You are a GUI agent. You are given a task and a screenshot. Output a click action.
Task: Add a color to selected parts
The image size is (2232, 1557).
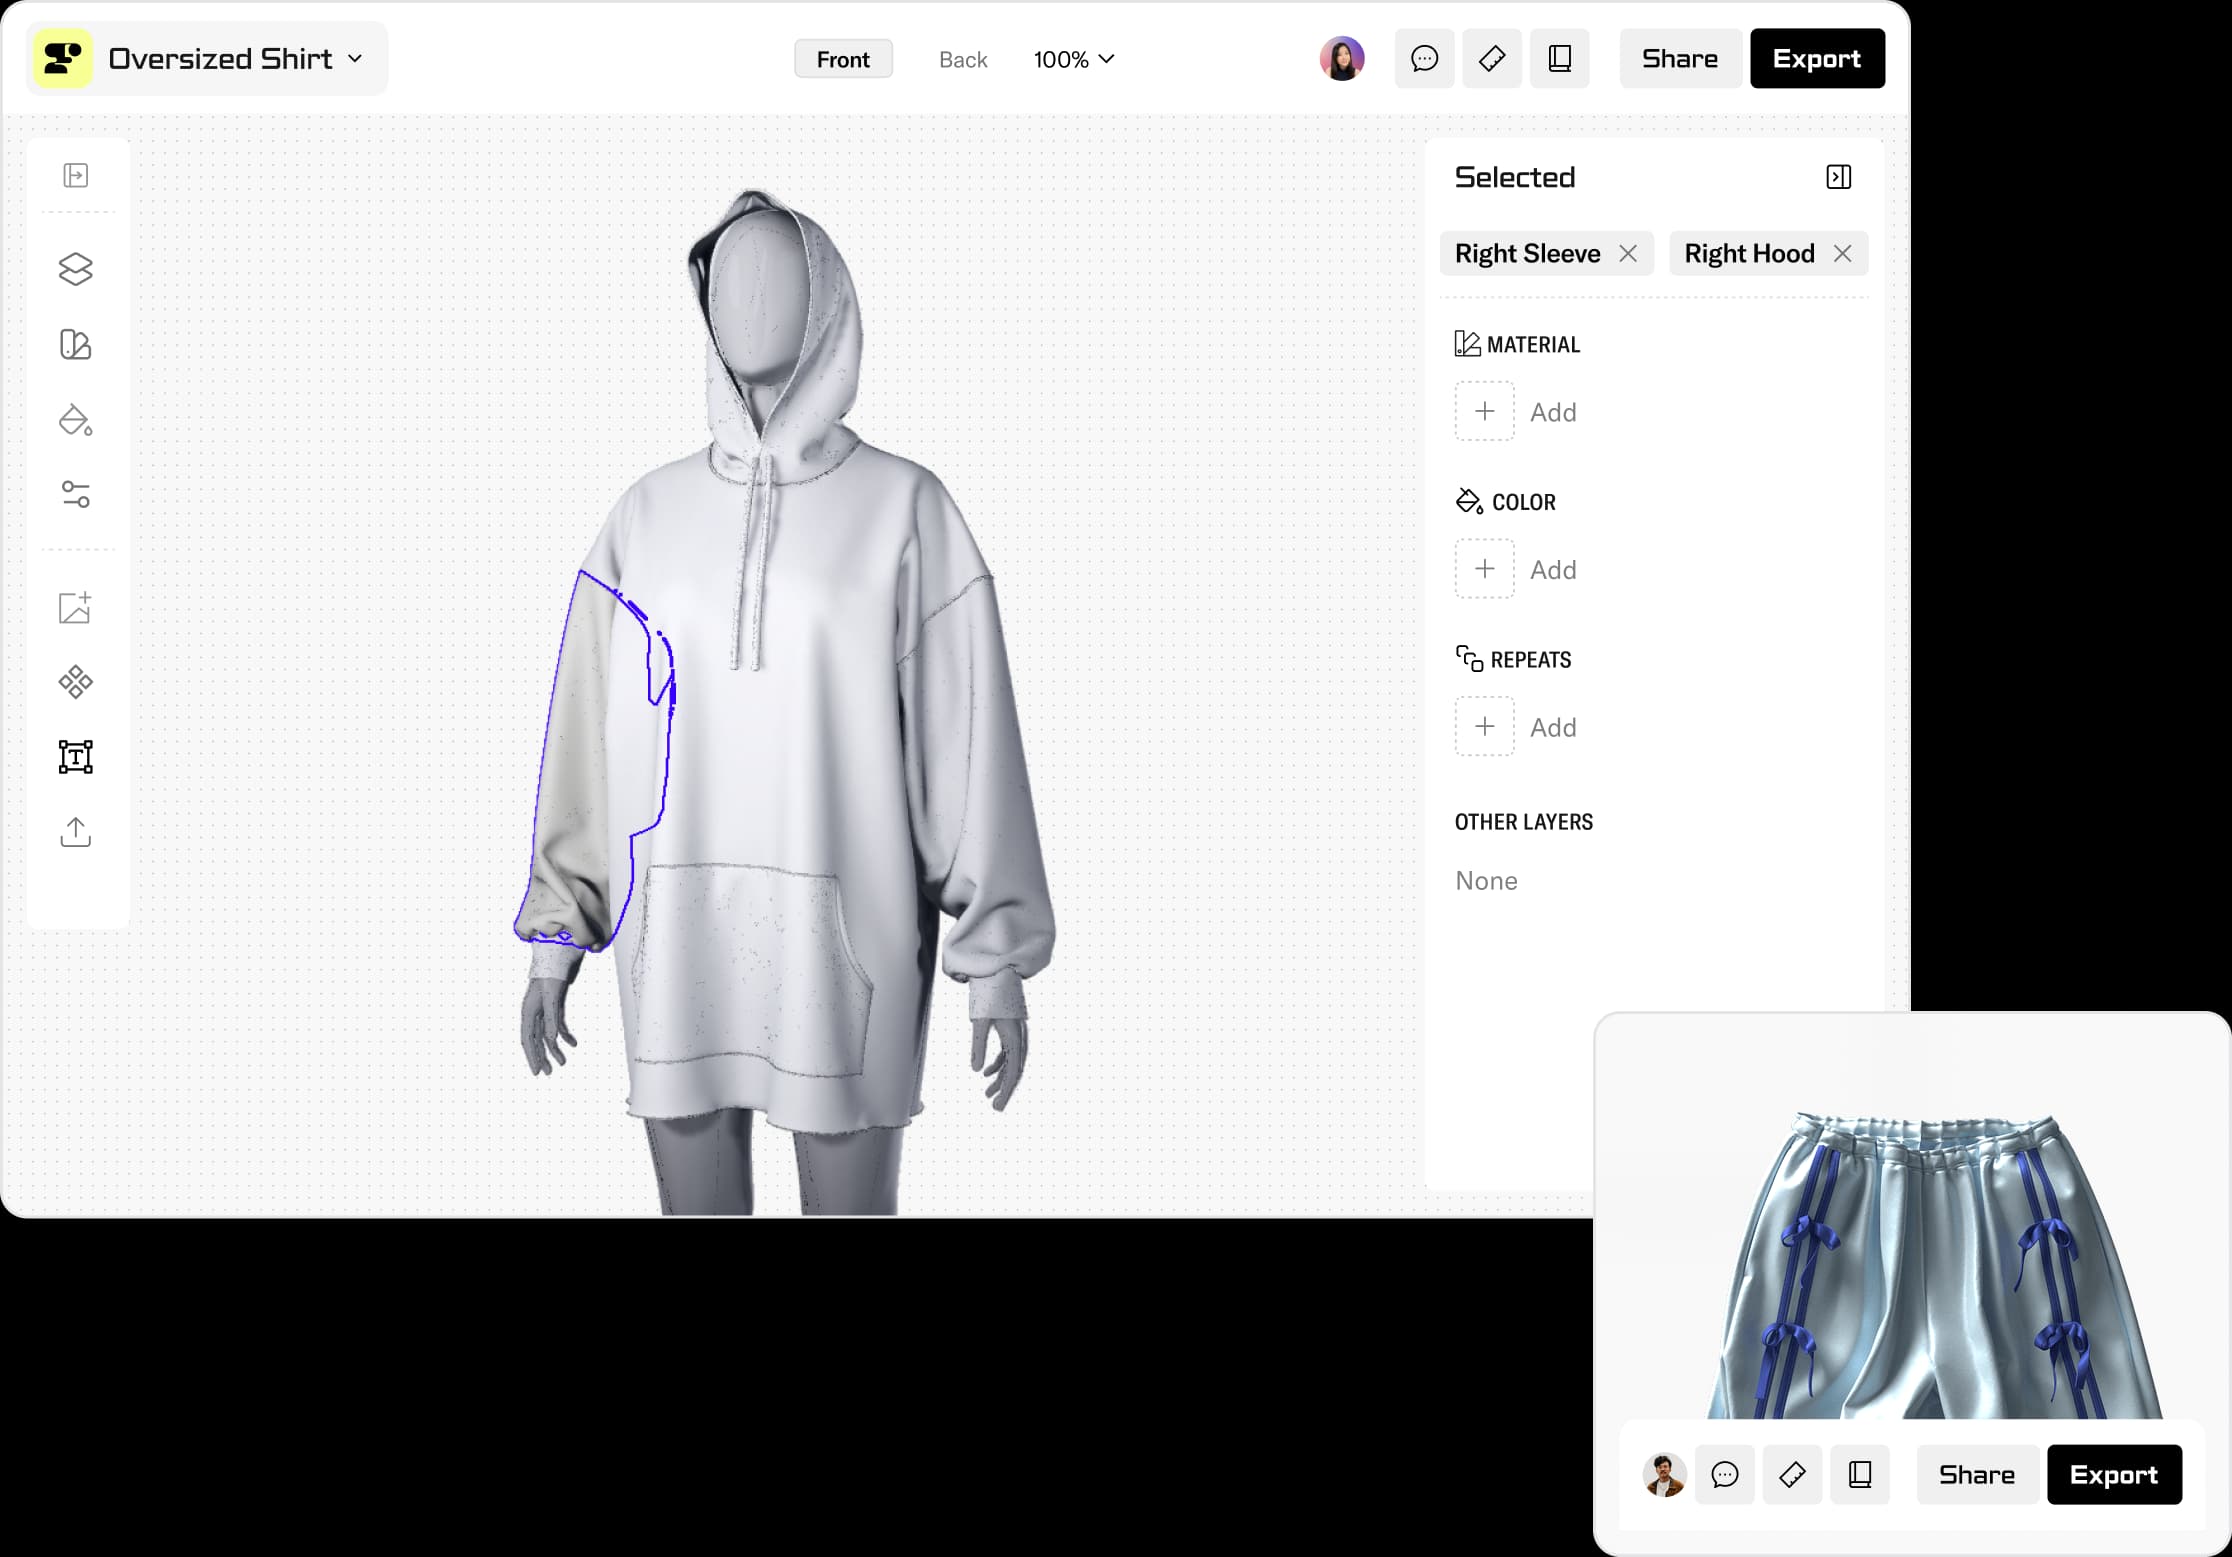(x=1484, y=569)
